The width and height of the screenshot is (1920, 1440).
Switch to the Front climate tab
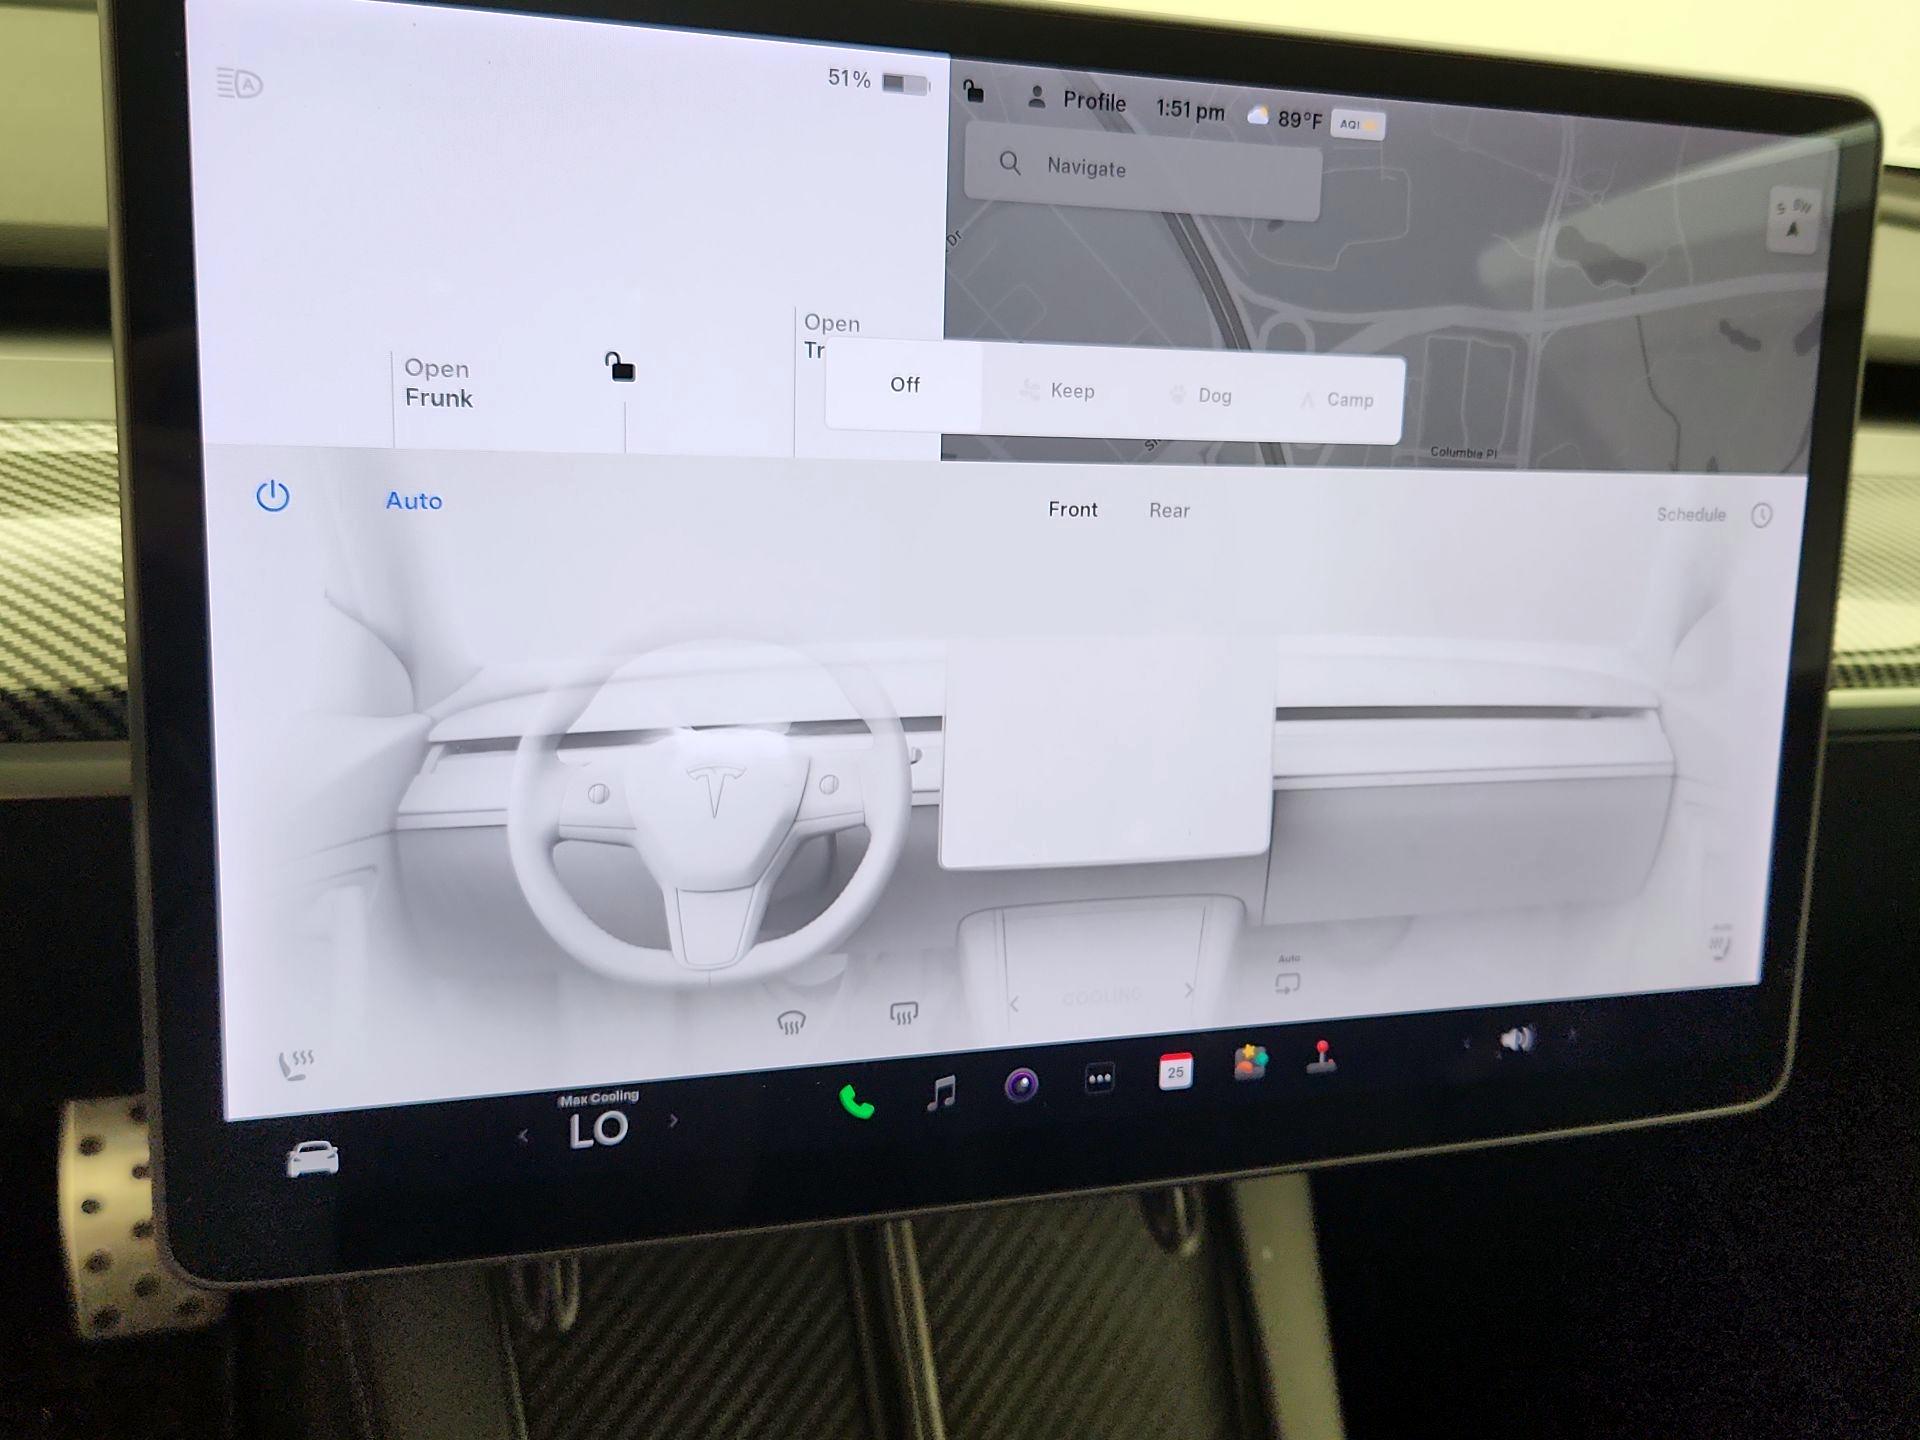coord(1073,510)
